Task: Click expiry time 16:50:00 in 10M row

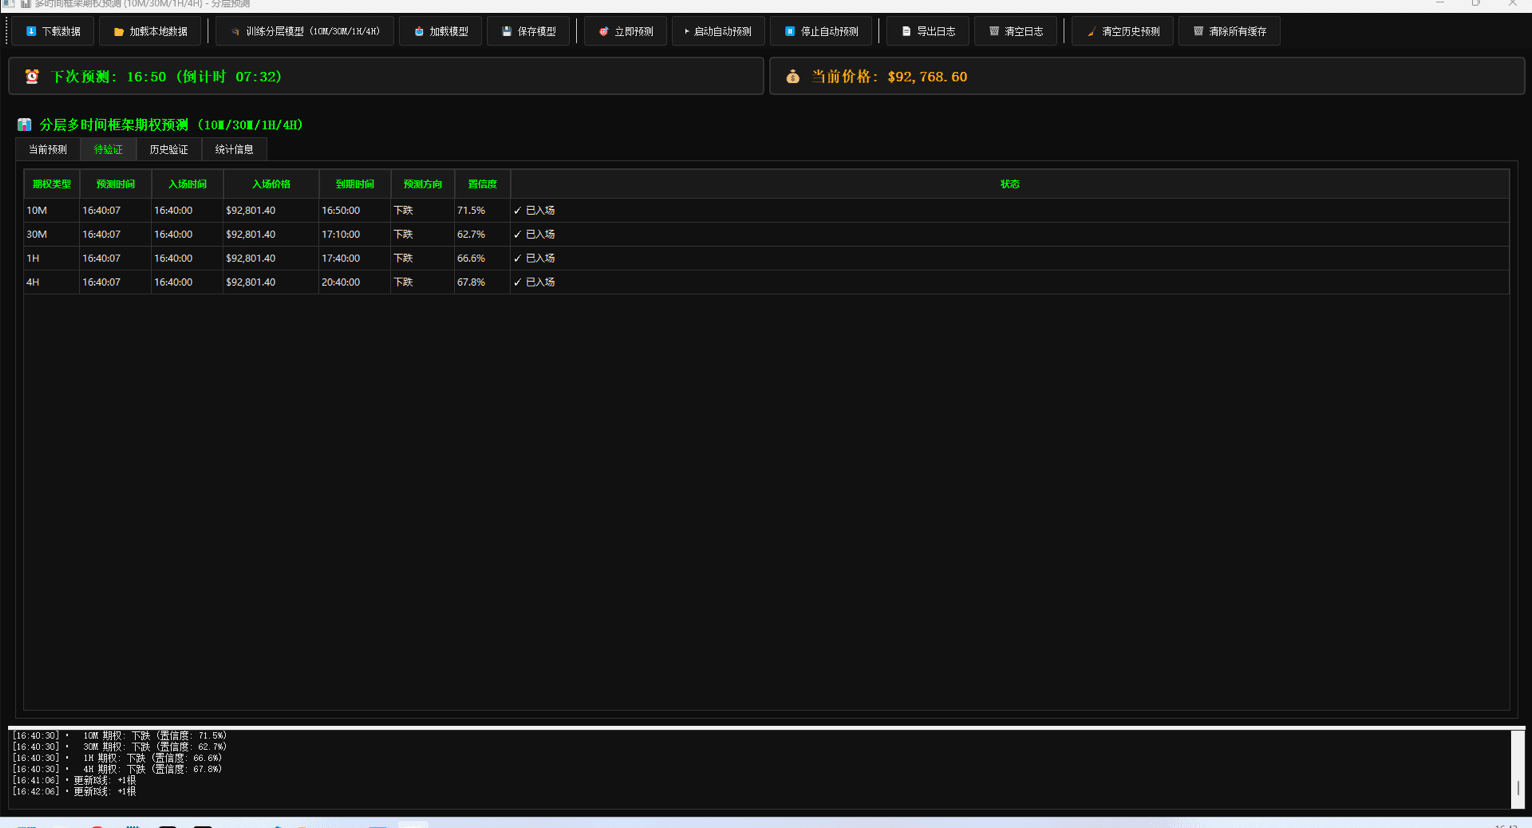Action: point(355,210)
